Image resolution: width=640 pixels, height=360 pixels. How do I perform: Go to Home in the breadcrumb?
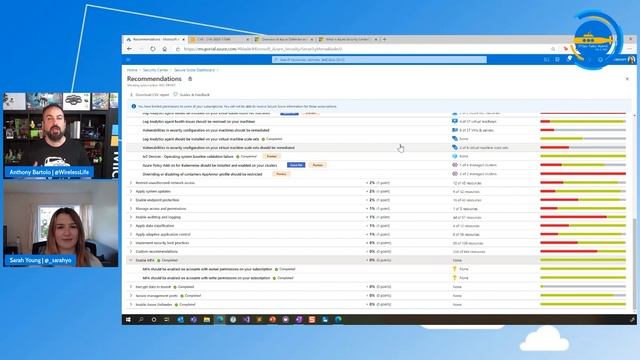[132, 70]
